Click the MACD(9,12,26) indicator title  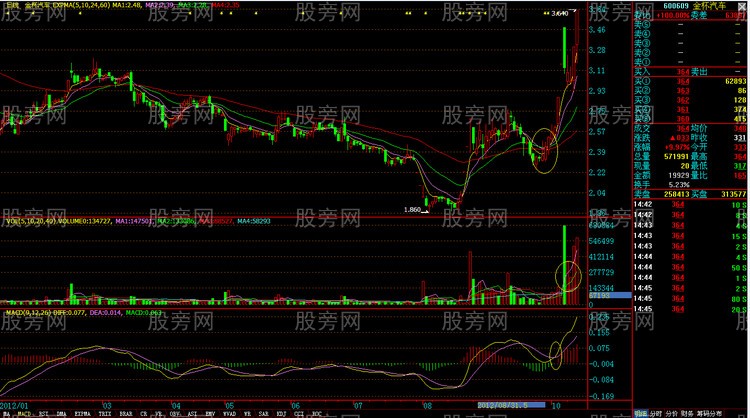(28, 312)
